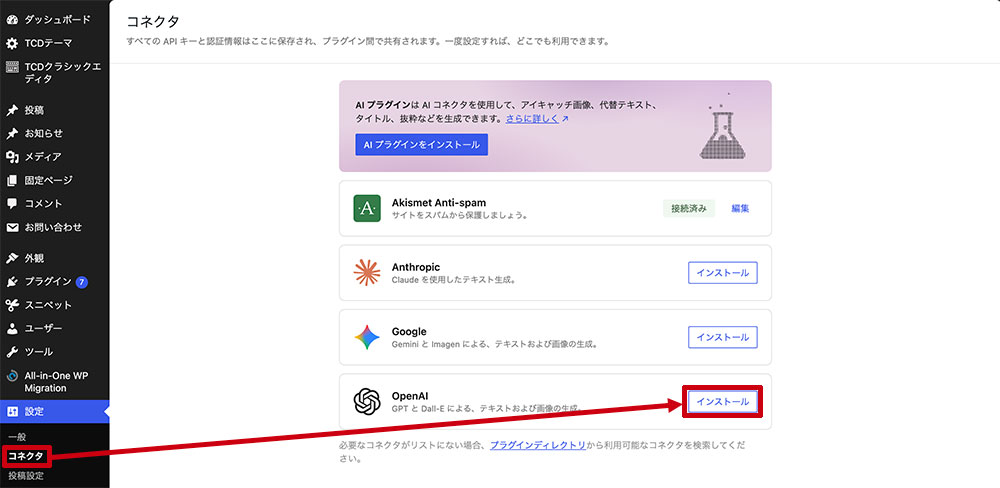The image size is (1000, 488).
Task: Click the 固定ページ pages icon
Action: click(x=11, y=181)
